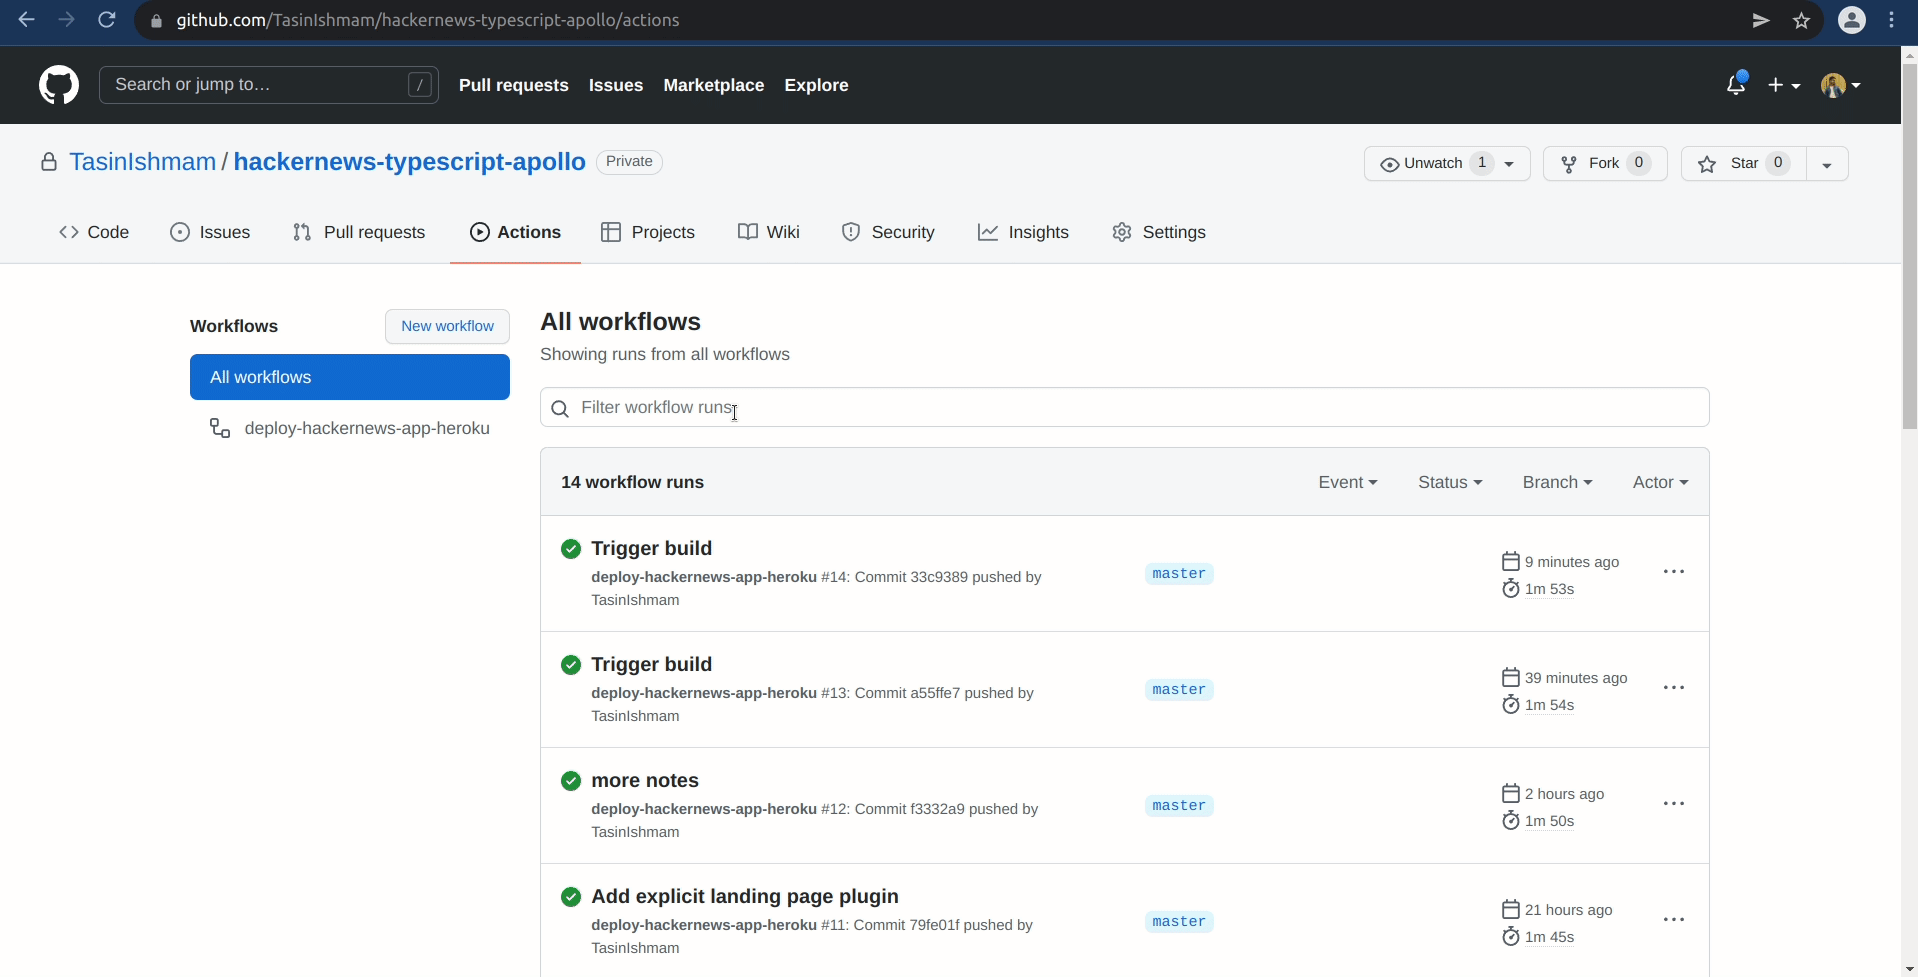Viewport: 1918px width, 977px height.
Task: Click the New workflow button
Action: tap(447, 326)
